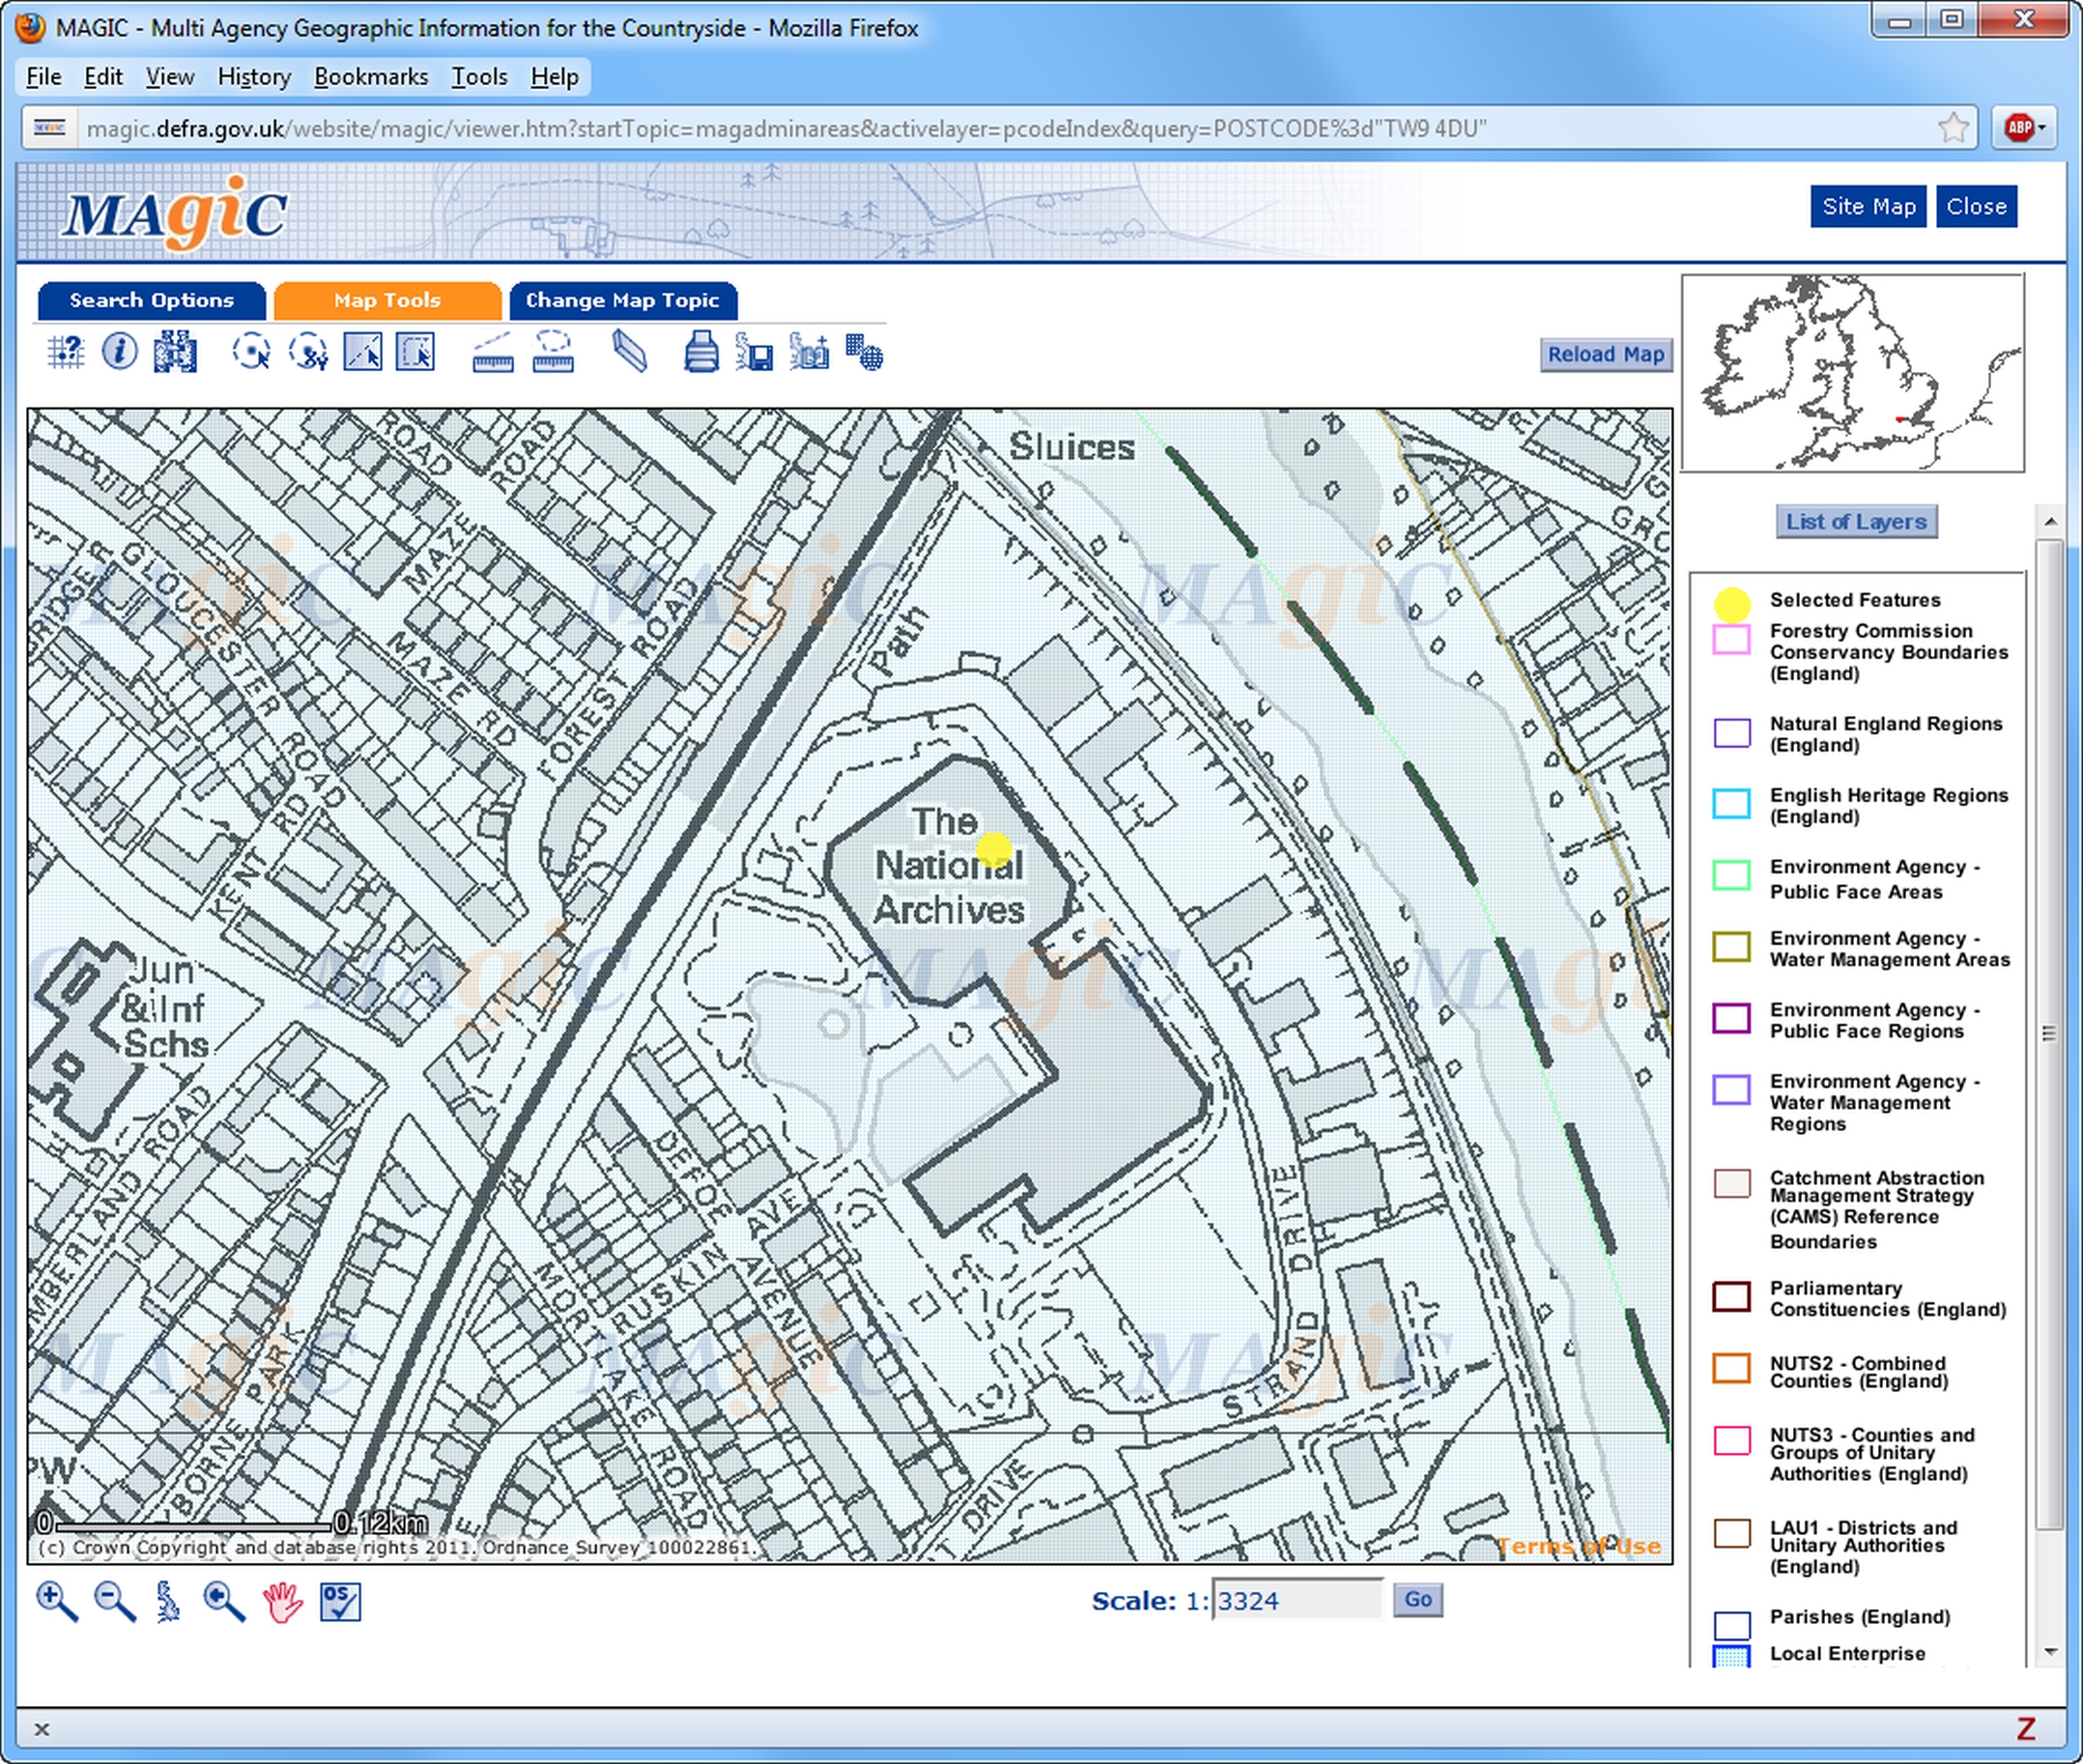Open the View menu
Viewport: 2083px width, 1764px height.
pos(170,77)
